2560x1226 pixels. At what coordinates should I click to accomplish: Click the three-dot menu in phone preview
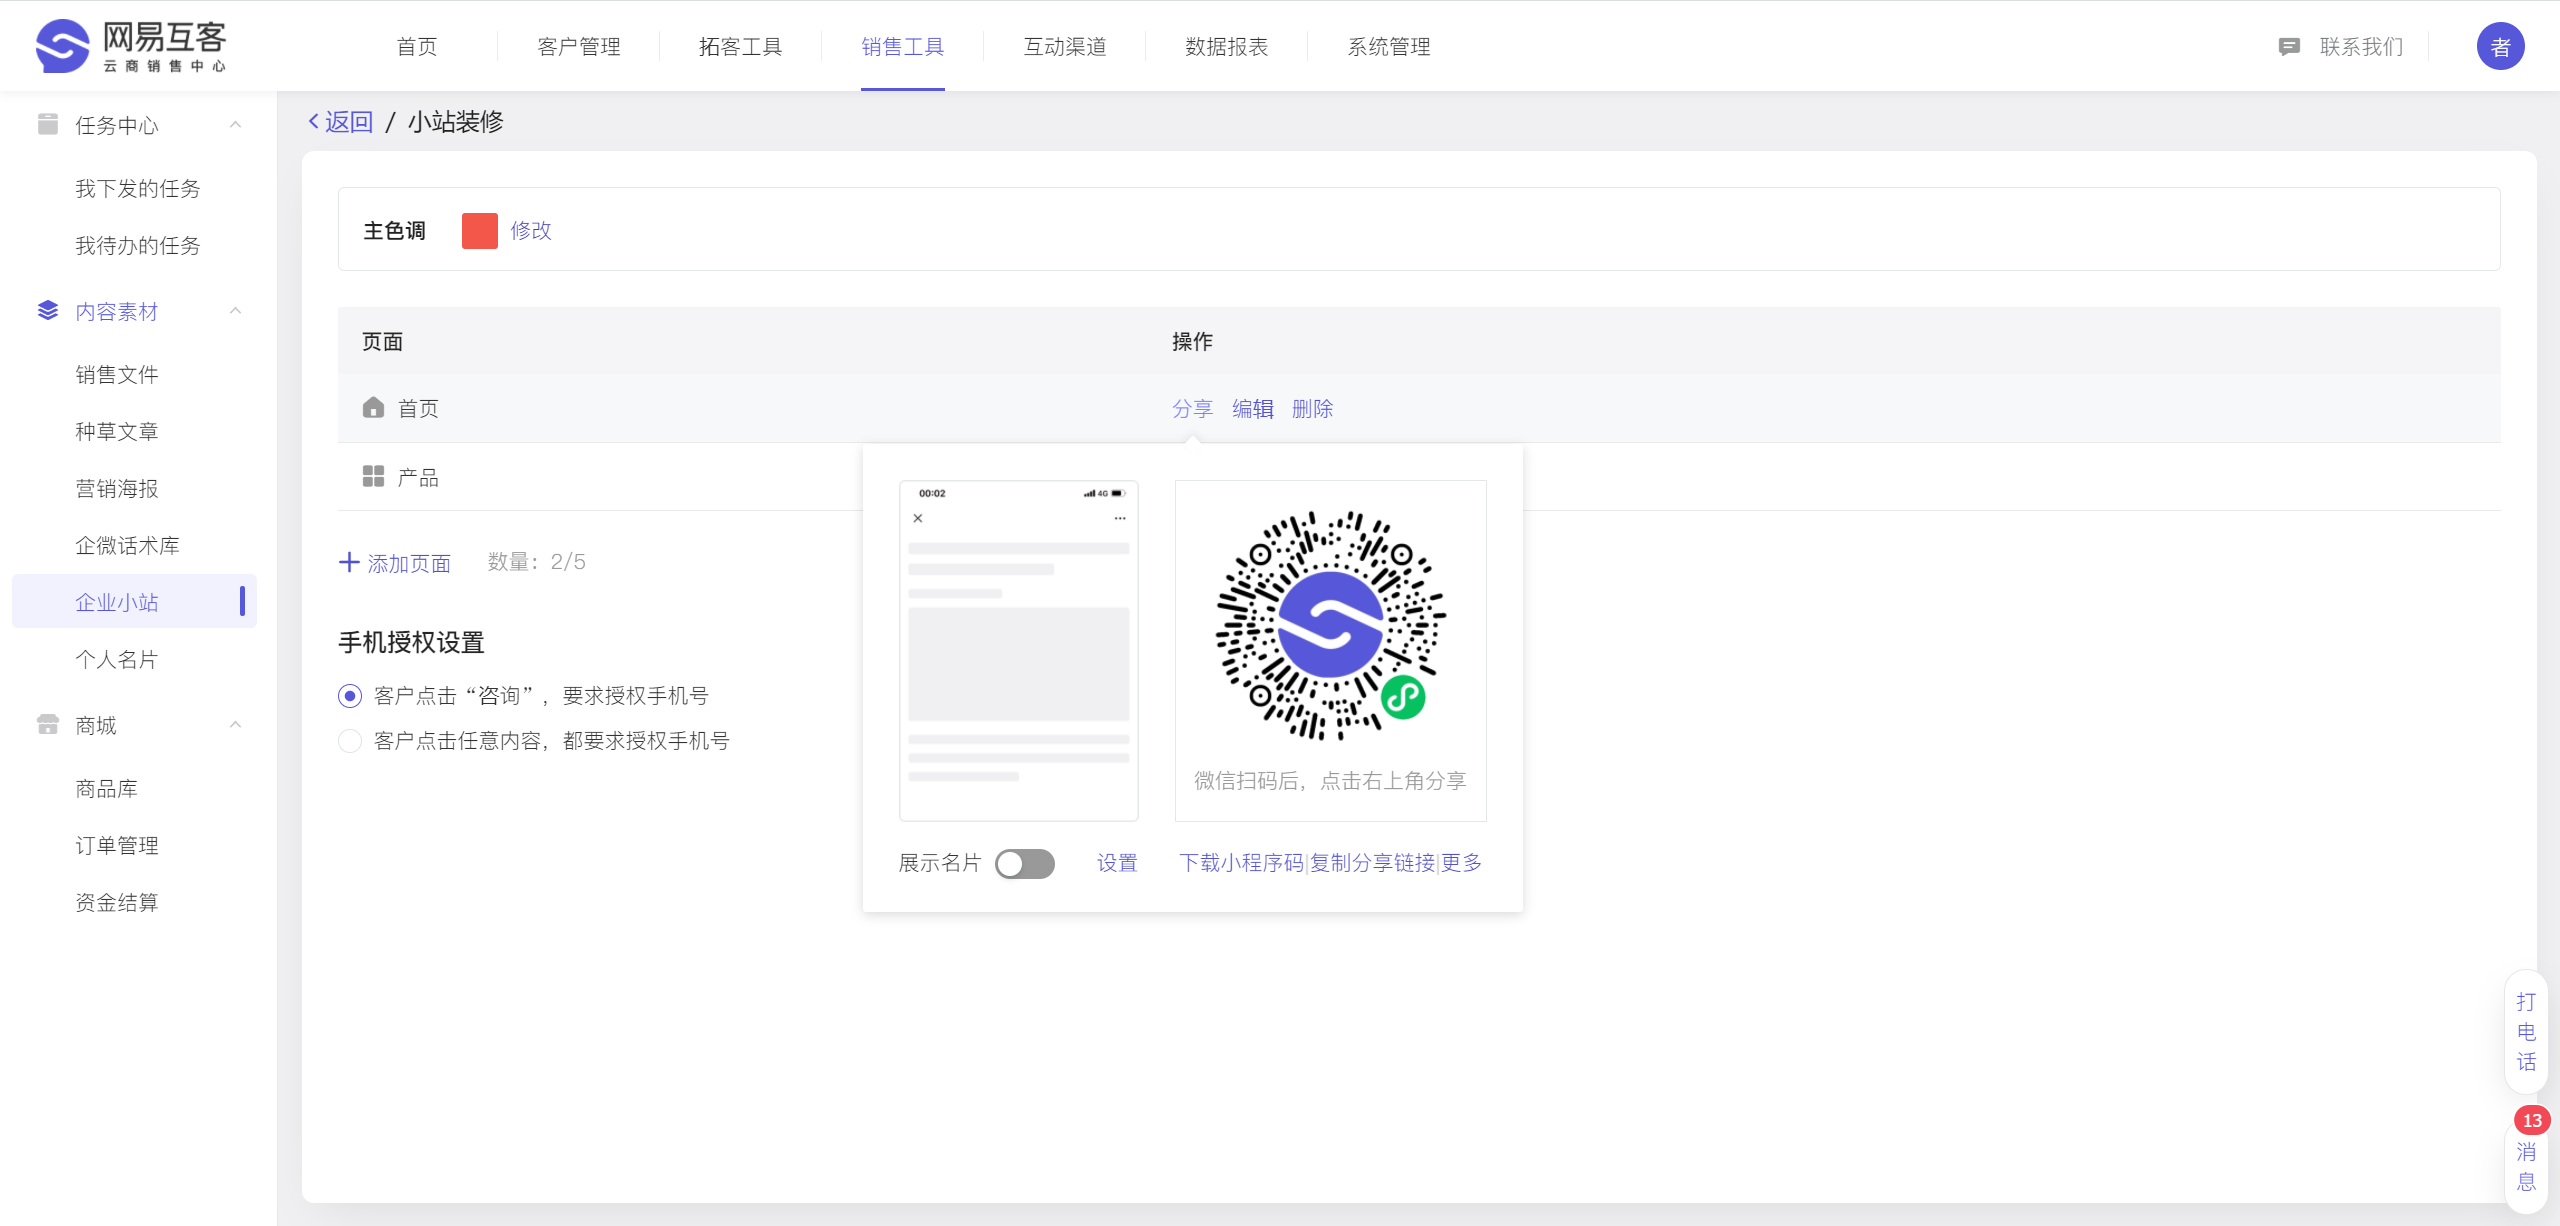point(1120,518)
